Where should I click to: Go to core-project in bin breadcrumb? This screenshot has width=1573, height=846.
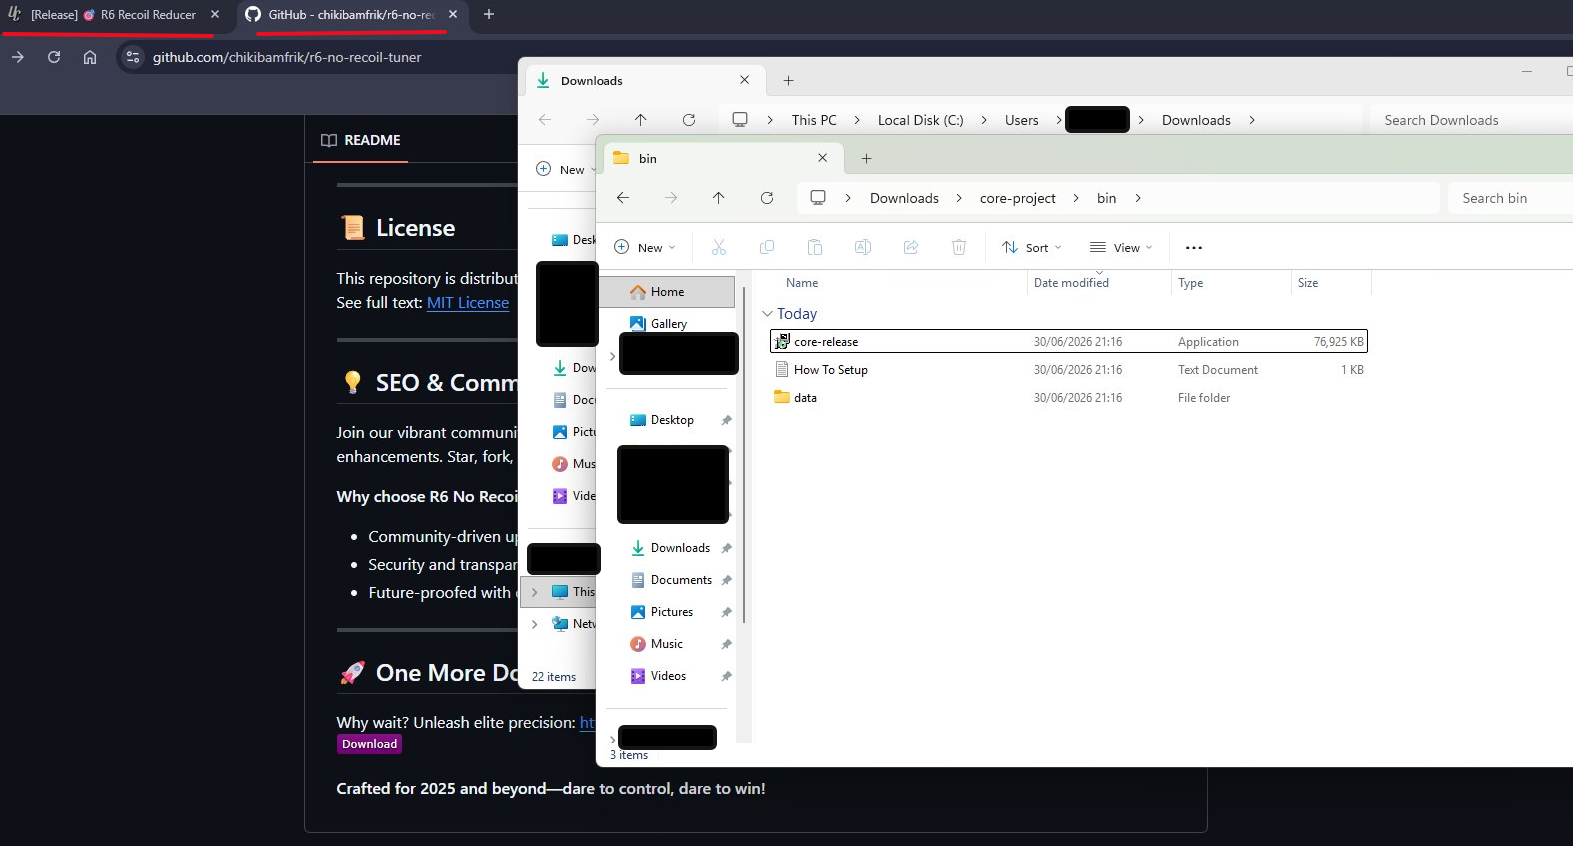click(x=1017, y=198)
